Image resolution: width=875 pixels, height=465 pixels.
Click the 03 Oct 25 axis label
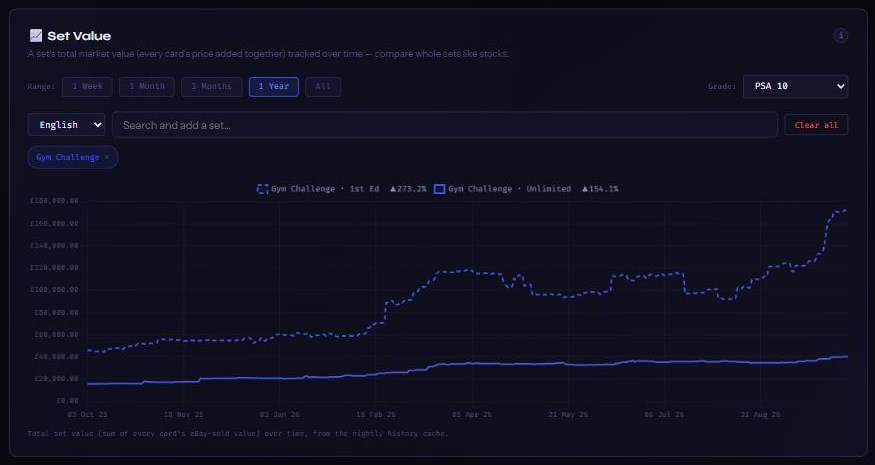coord(88,415)
